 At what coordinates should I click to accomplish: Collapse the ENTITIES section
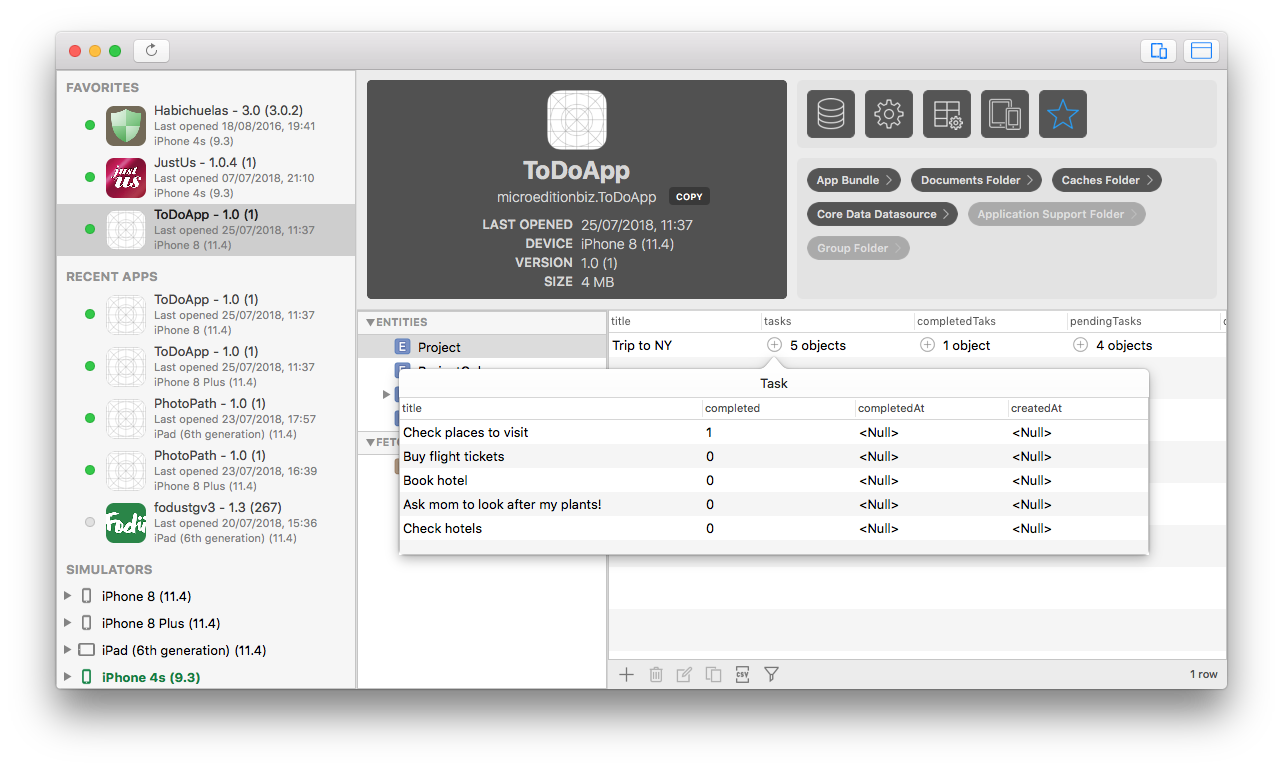[371, 322]
